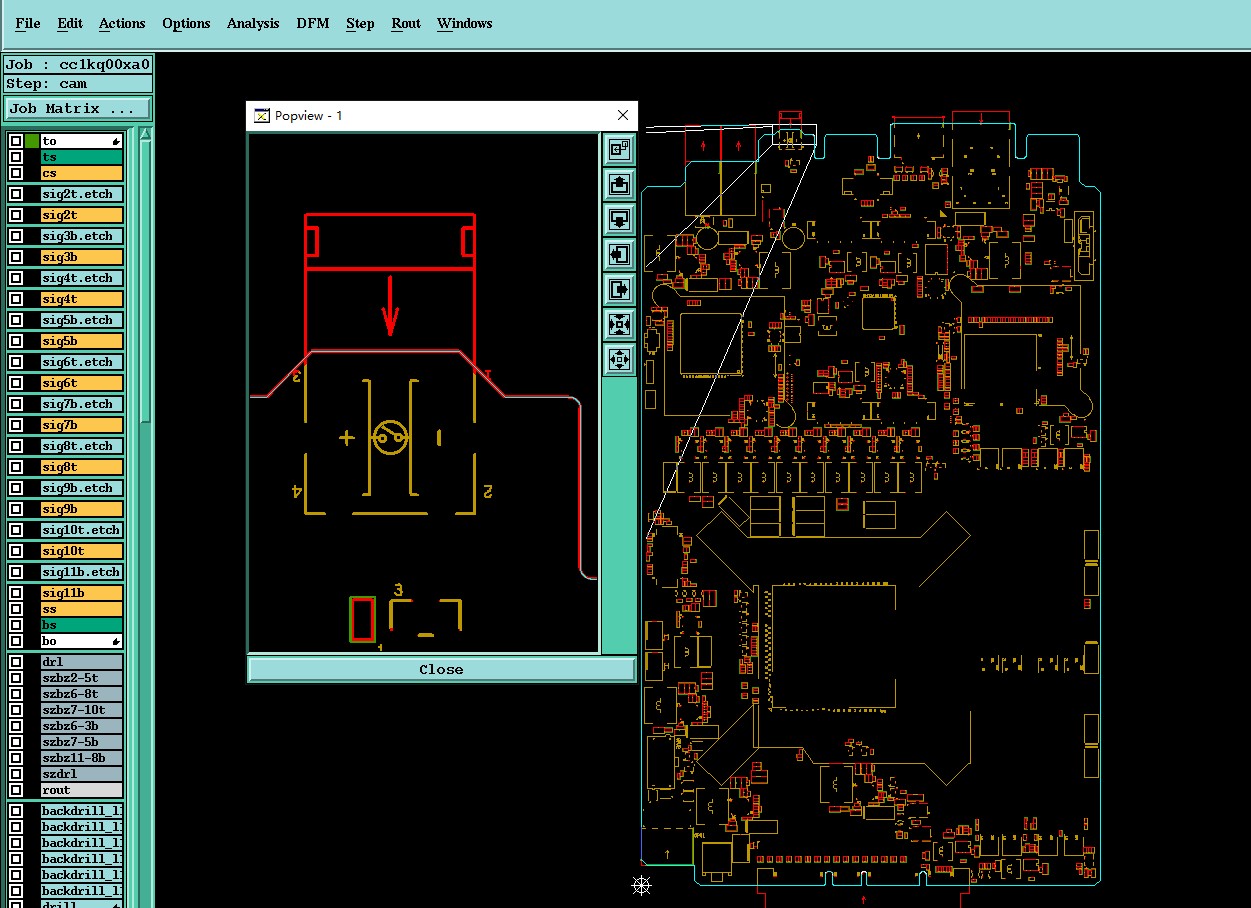
Task: Select the sig3b layer name
Action: click(x=82, y=257)
